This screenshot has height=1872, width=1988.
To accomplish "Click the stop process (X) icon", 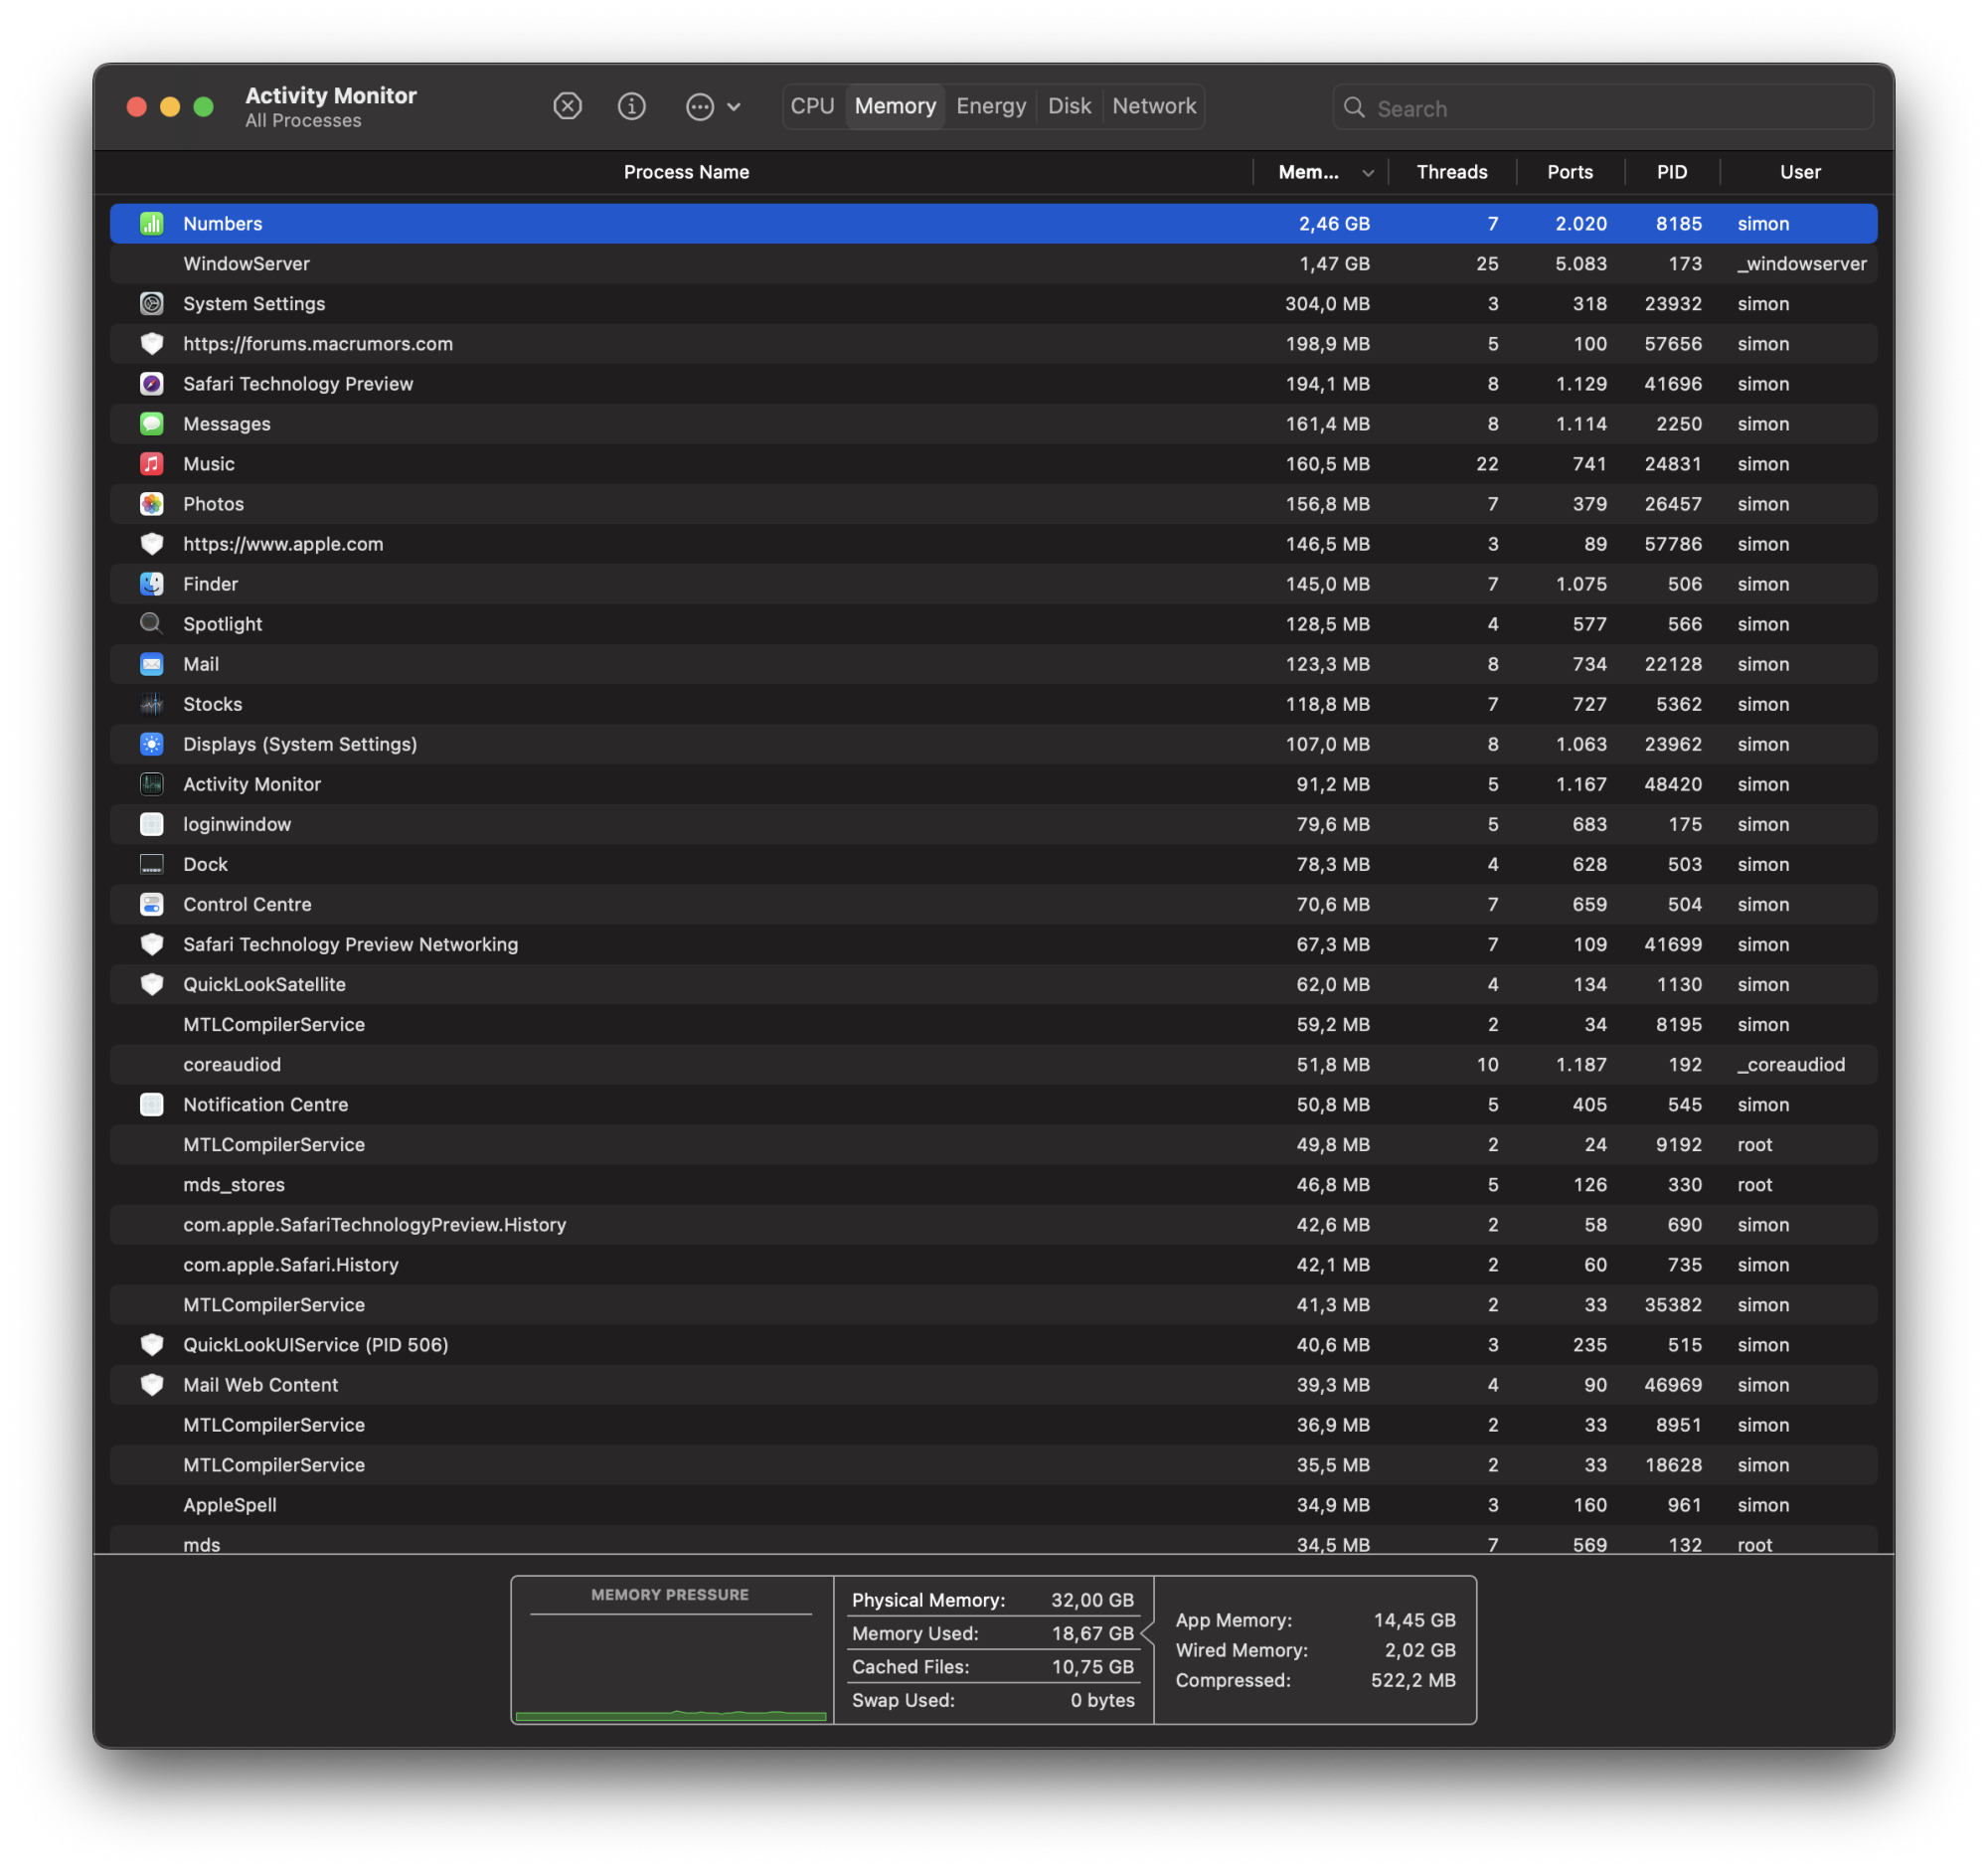I will [x=567, y=106].
